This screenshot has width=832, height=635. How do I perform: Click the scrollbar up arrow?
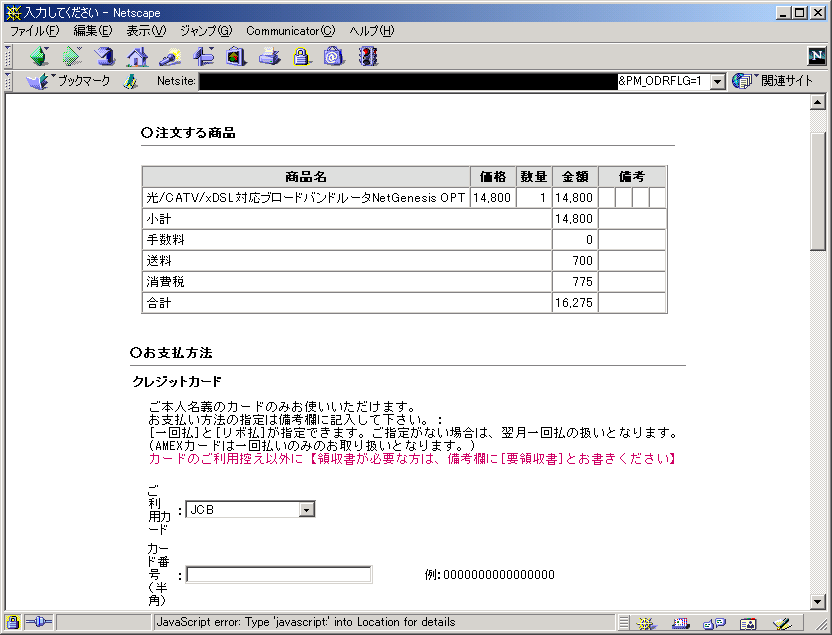818,102
